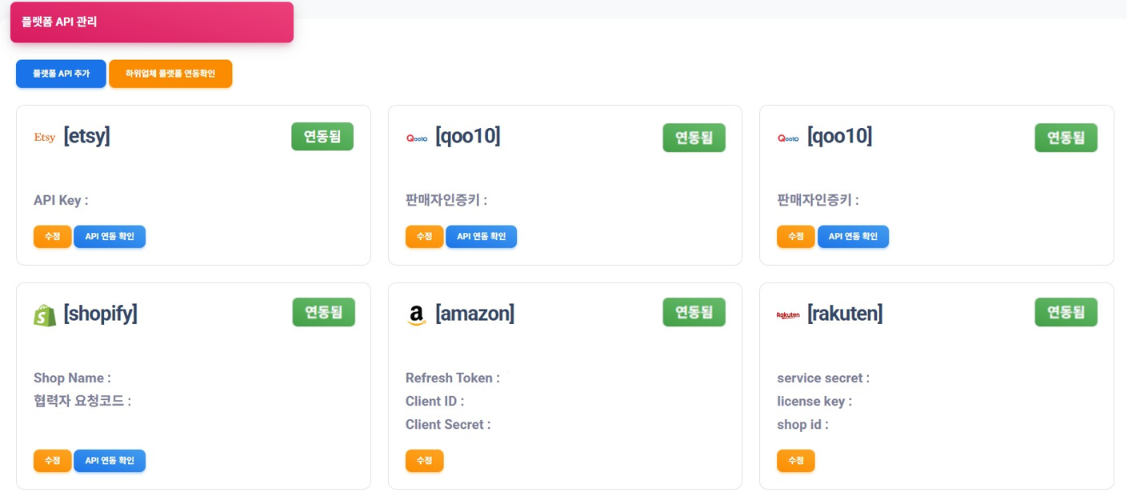Click 수정 on the rakuten card
The height and width of the screenshot is (502, 1127).
(796, 461)
